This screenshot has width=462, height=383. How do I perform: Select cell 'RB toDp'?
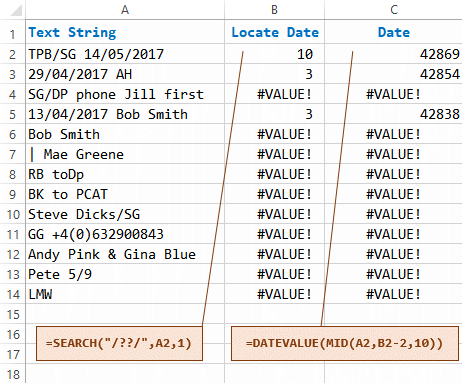[125, 174]
